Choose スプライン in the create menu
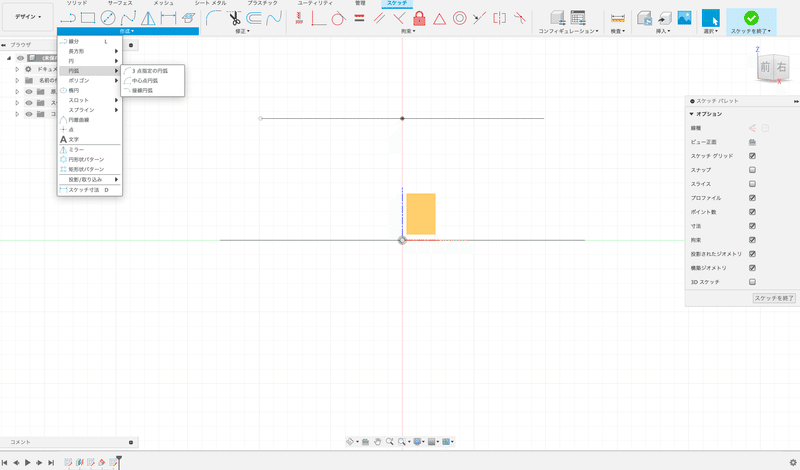The image size is (800, 470). [x=89, y=110]
